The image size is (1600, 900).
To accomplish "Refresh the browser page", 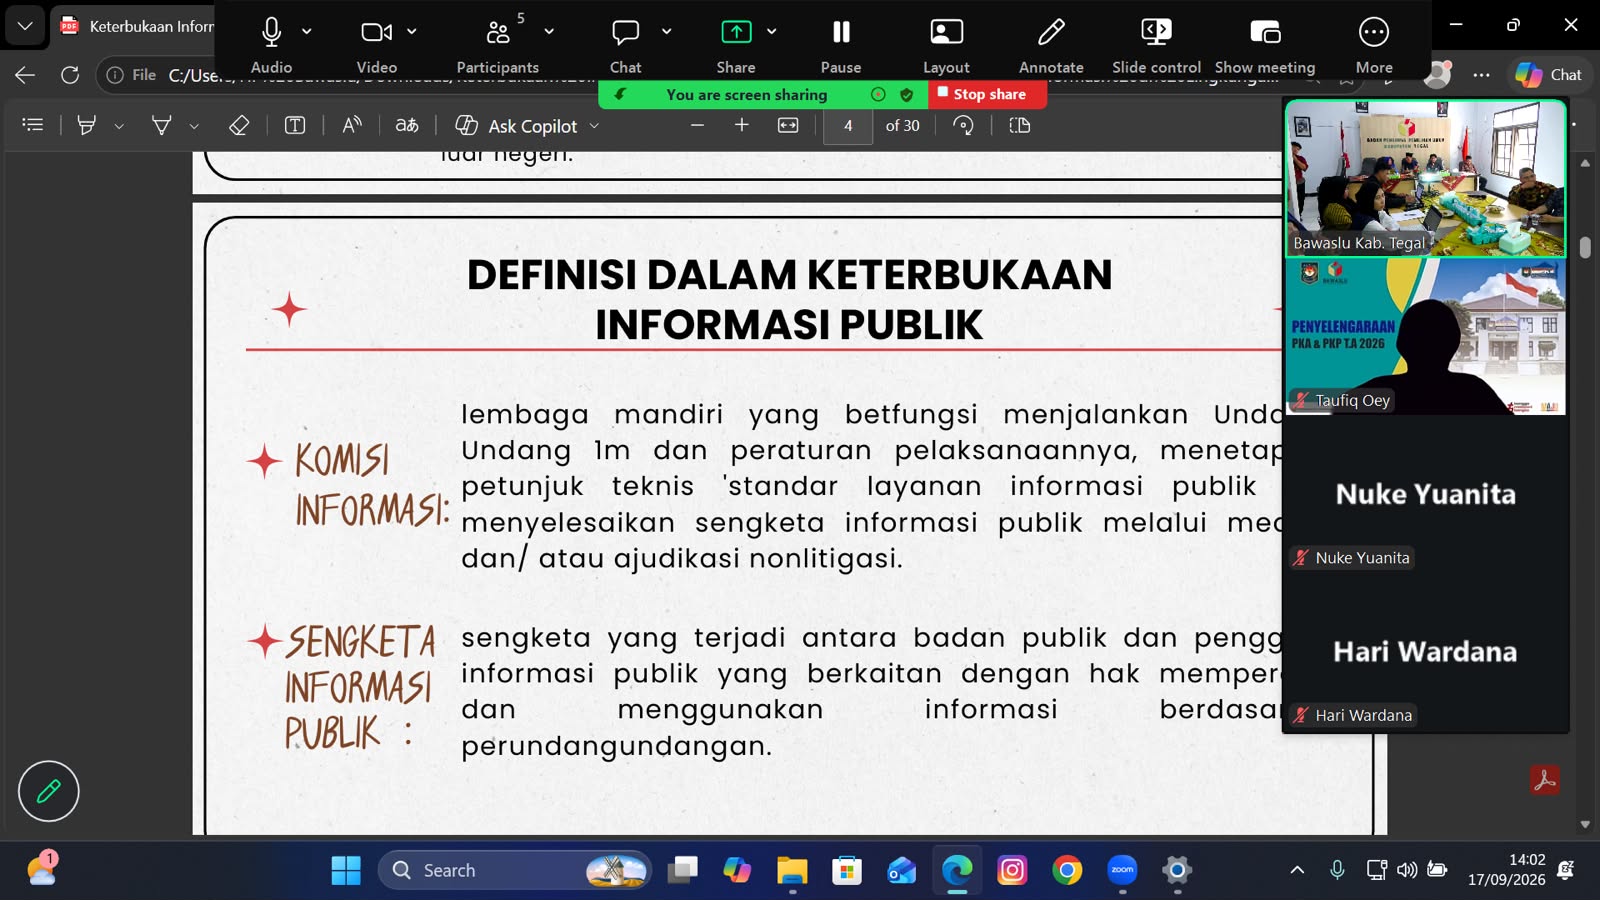I will [x=70, y=75].
